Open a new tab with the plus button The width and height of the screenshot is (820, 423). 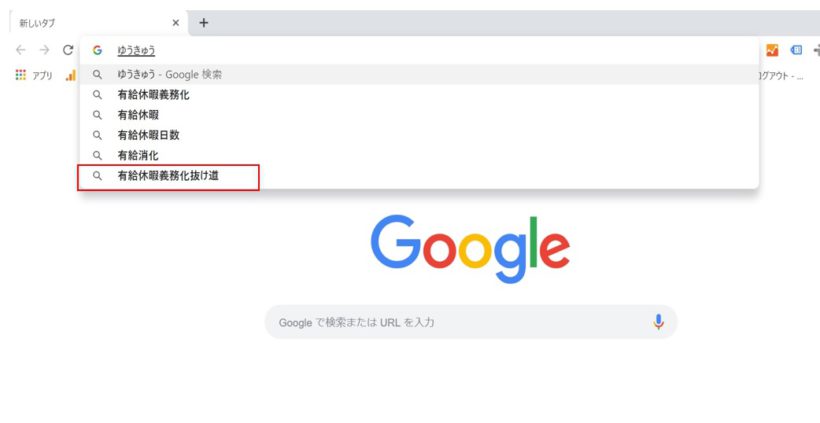pos(203,23)
